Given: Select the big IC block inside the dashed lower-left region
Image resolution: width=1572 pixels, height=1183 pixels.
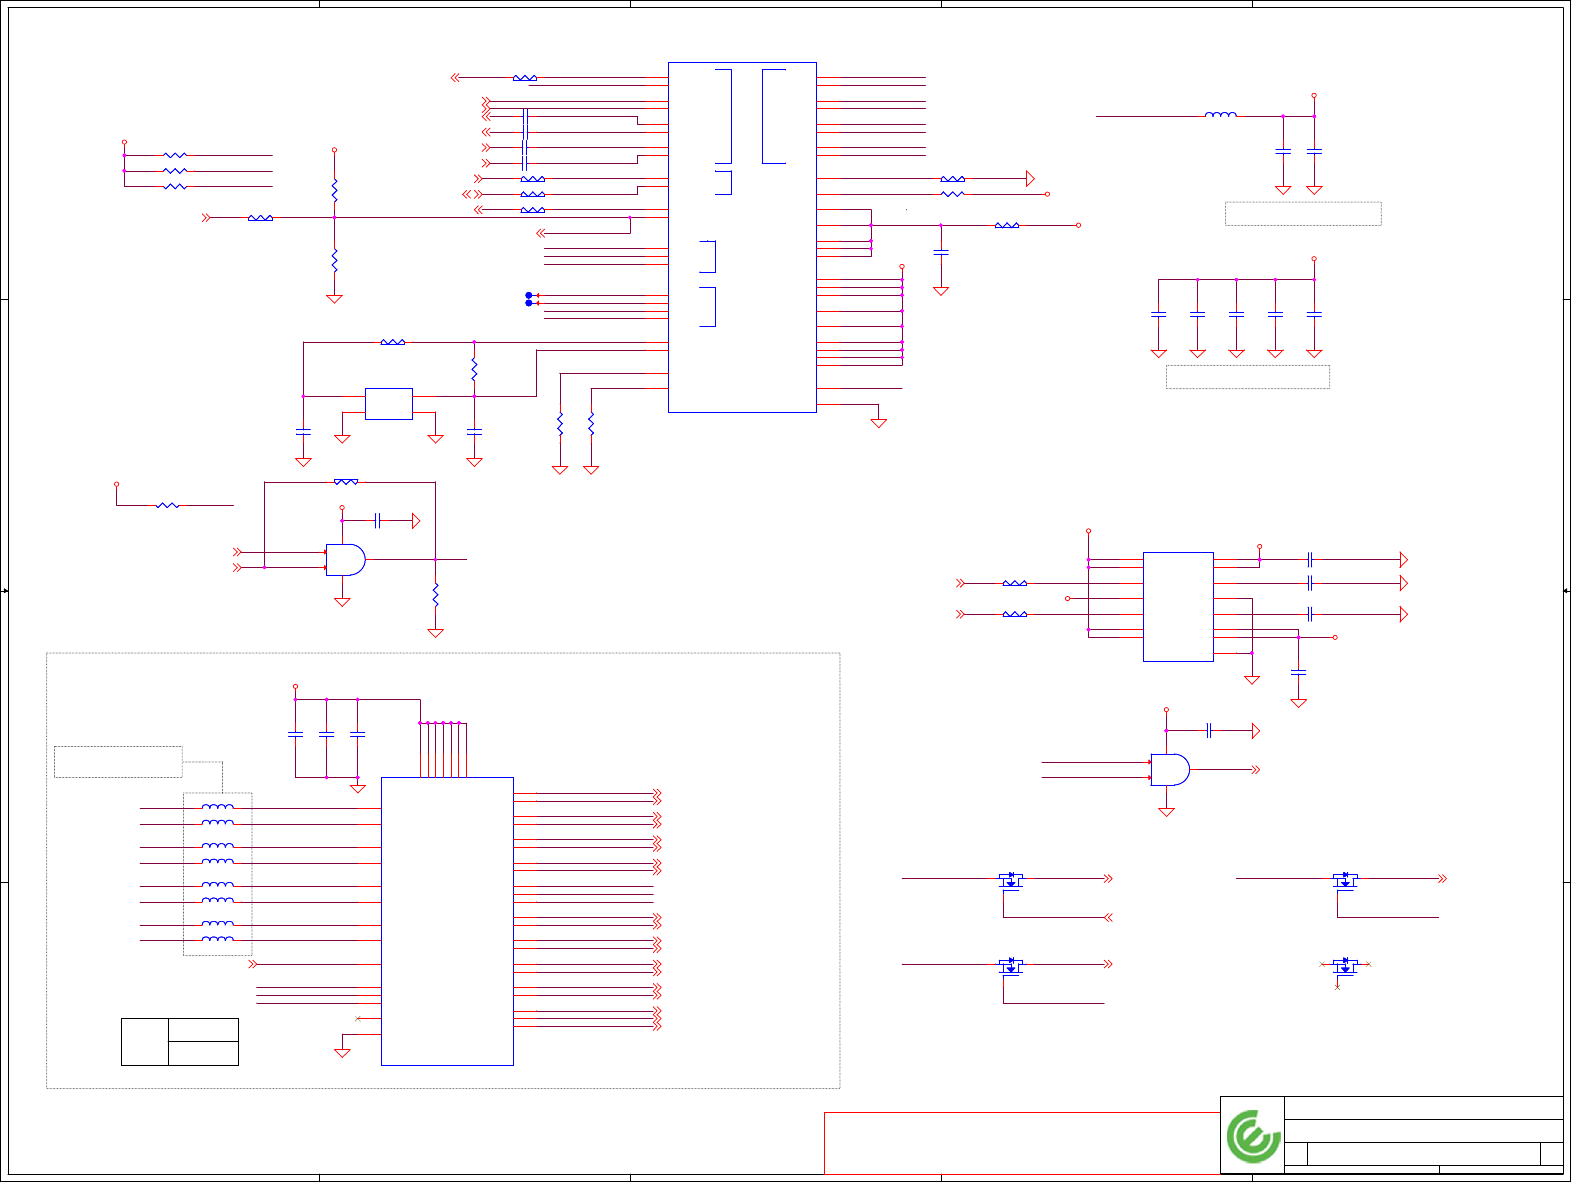Looking at the screenshot, I should (x=447, y=921).
